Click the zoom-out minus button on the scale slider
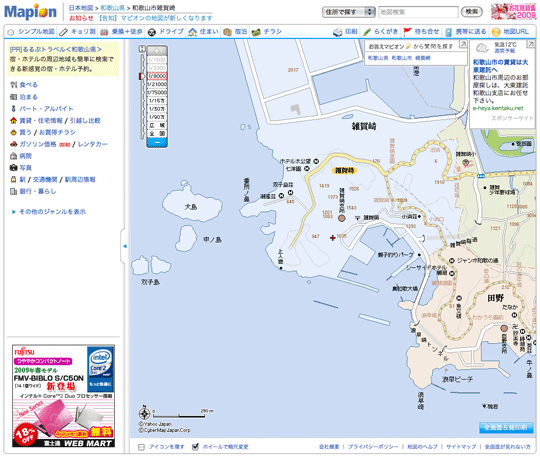The width and height of the screenshot is (540, 459). [157, 142]
